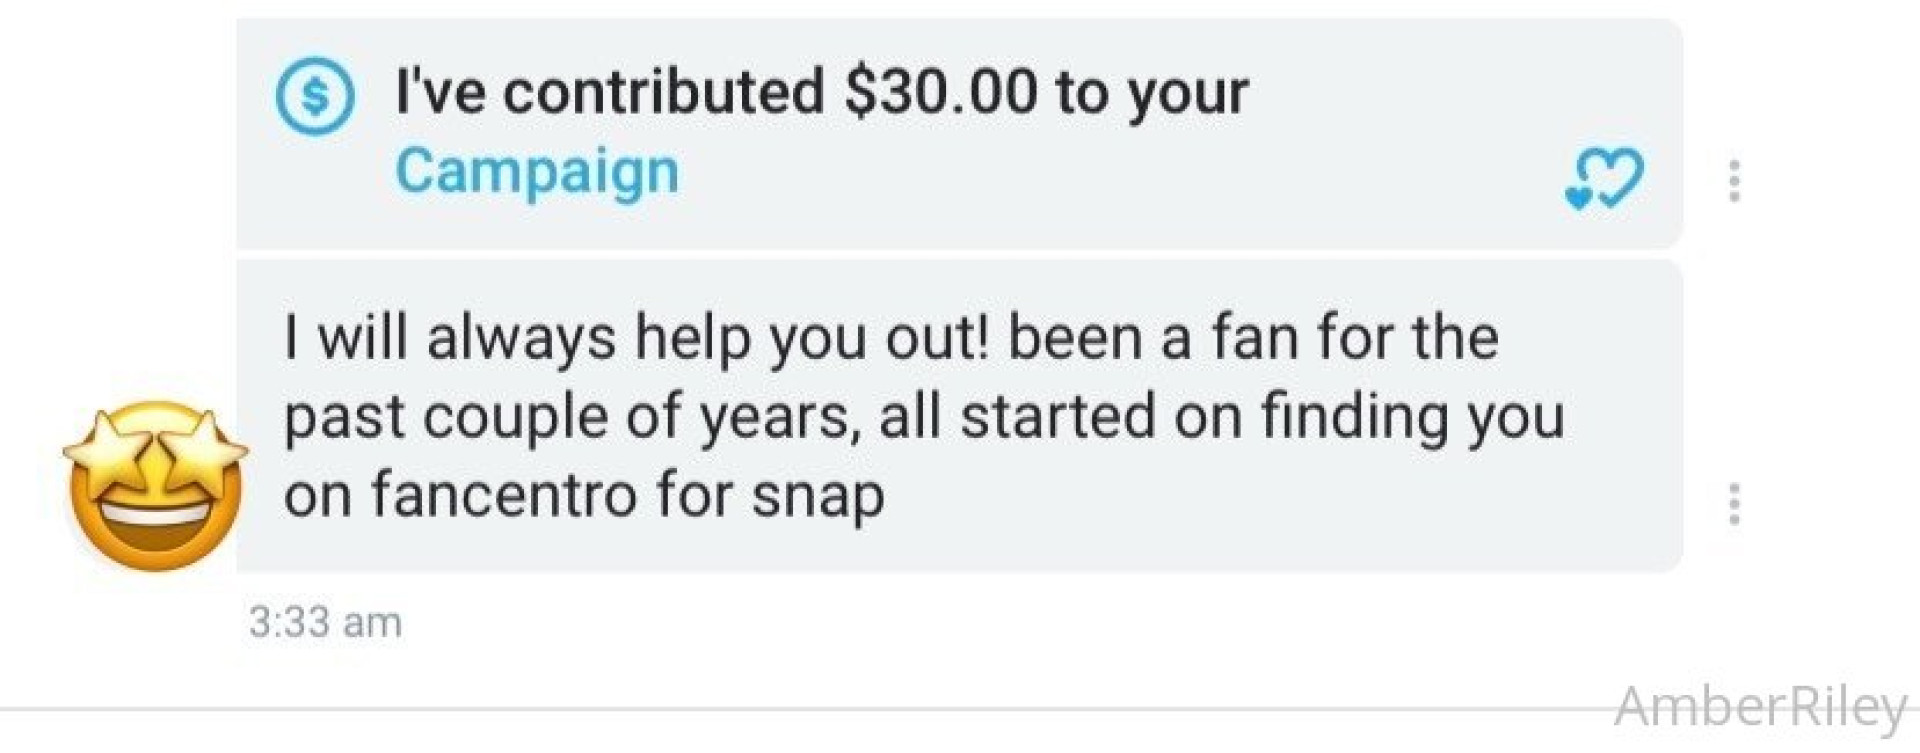
Task: Click the divider line below the timestamp
Action: (x=800, y=711)
